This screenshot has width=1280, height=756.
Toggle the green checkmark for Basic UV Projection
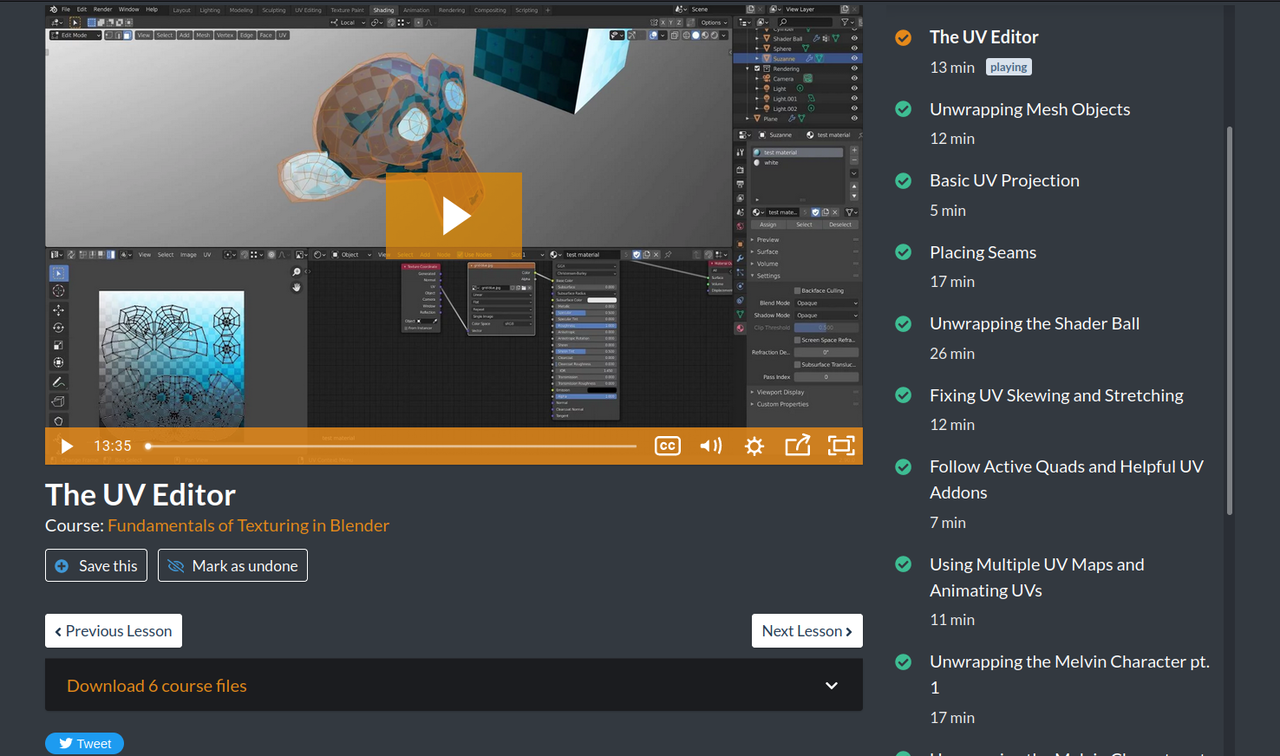pyautogui.click(x=903, y=181)
